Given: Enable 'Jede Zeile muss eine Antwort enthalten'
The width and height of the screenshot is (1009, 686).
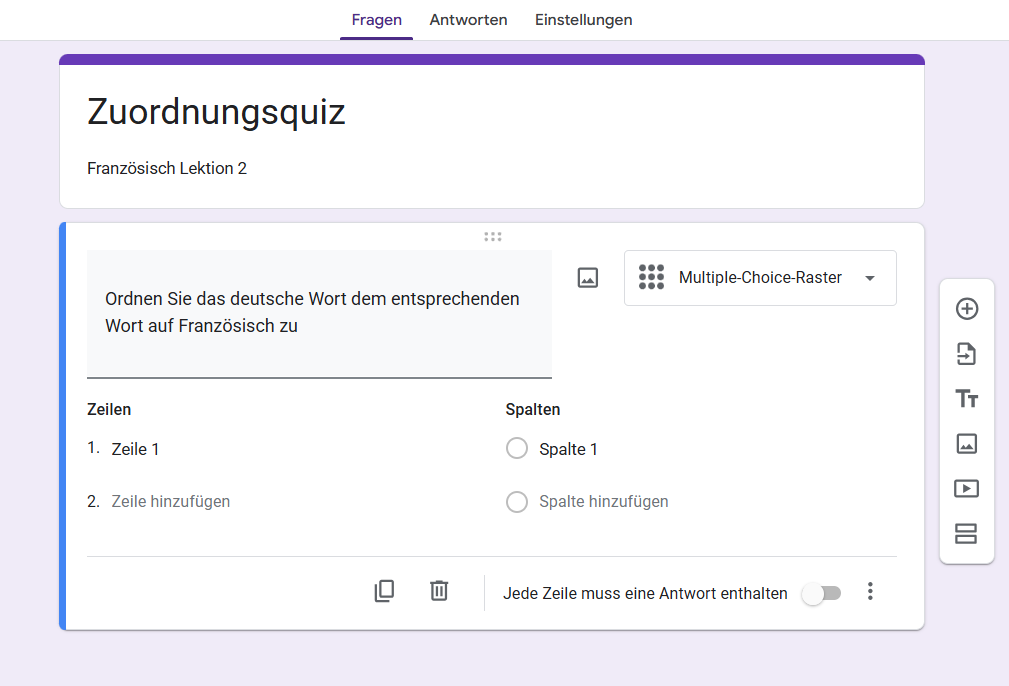Looking at the screenshot, I should [821, 593].
